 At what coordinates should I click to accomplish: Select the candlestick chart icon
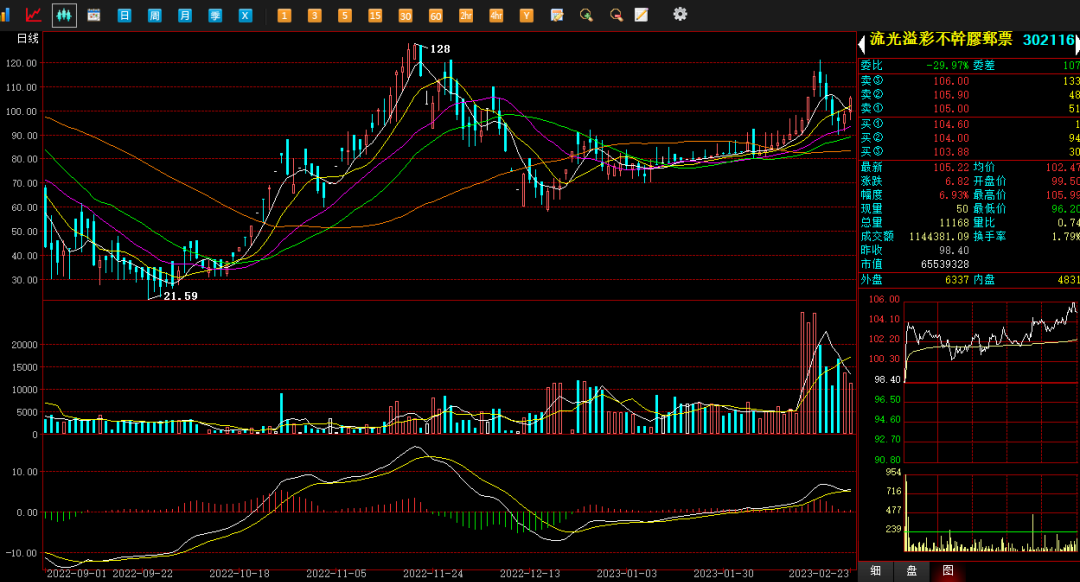pos(64,15)
